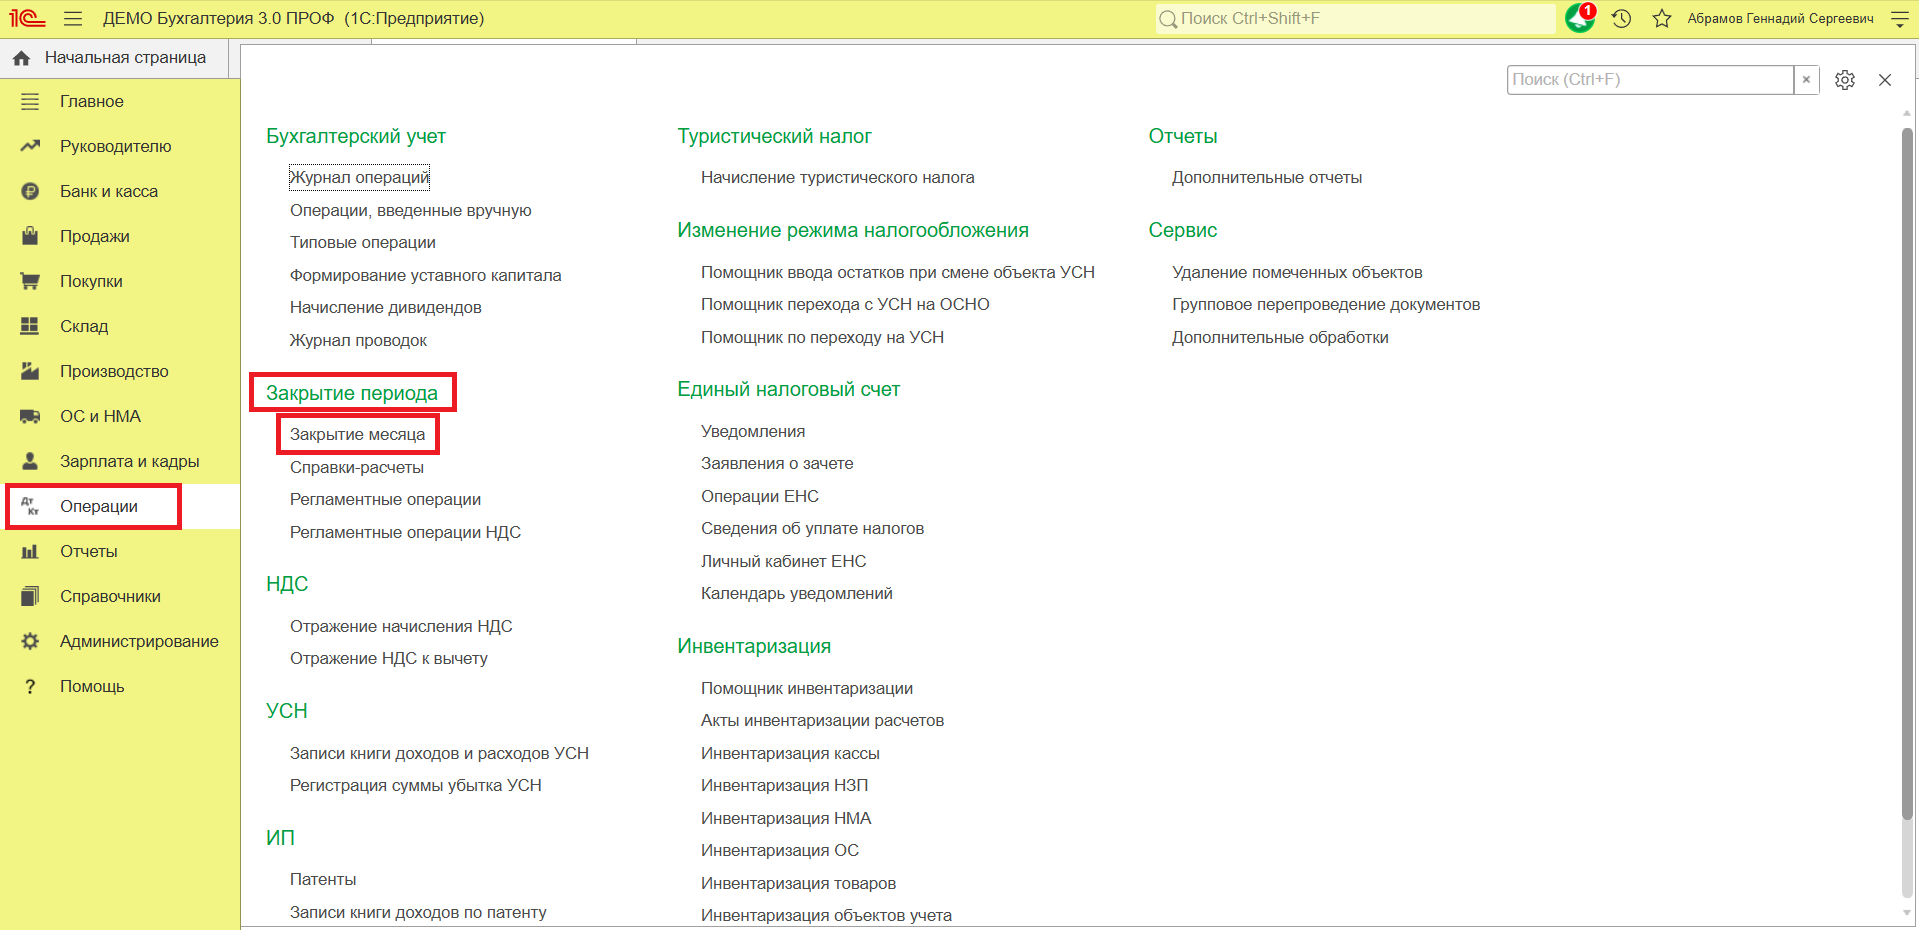Viewport: 1919px width, 930px height.
Task: Click the Операции Дт/Кт icon
Action: (x=30, y=506)
